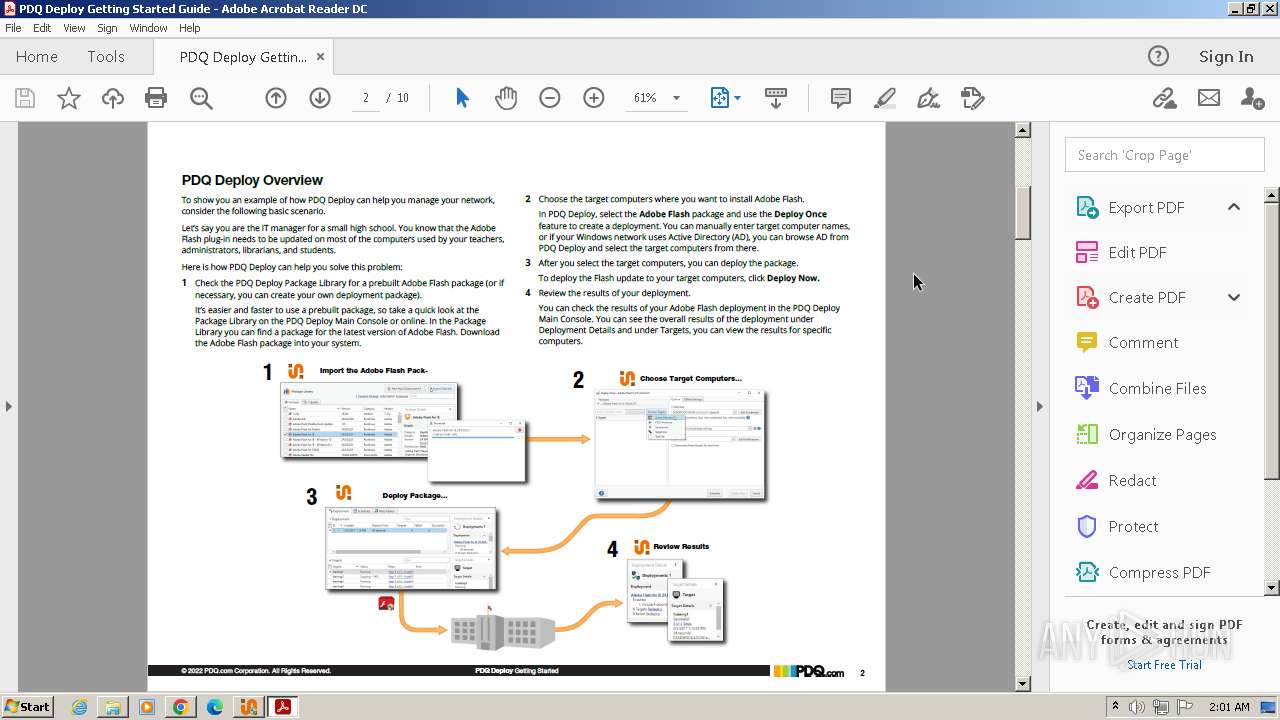Select the PDQ Deploy Getting document tab
Viewport: 1280px width, 720px height.
click(243, 57)
